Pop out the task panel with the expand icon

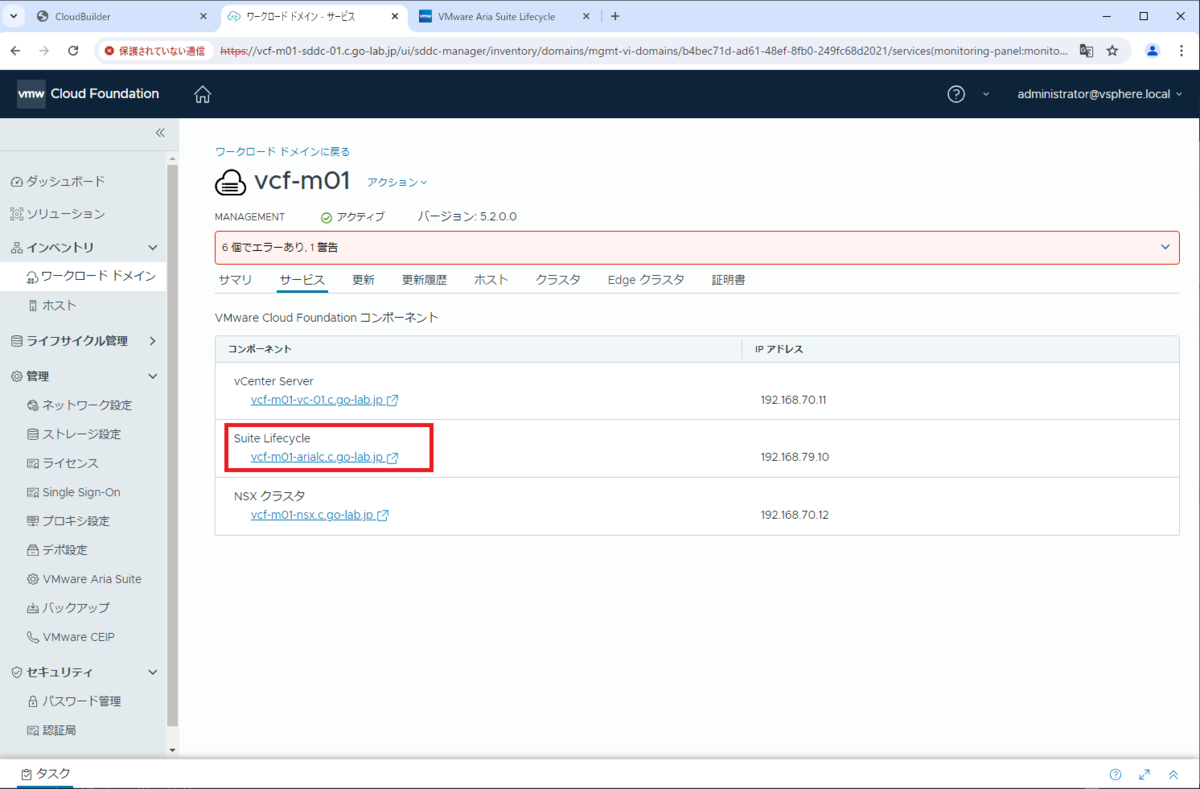(1145, 775)
